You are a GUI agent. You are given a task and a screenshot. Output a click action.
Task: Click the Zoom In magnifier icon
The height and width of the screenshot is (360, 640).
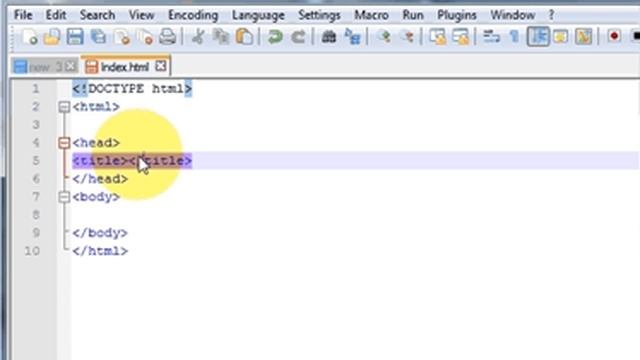click(x=384, y=37)
